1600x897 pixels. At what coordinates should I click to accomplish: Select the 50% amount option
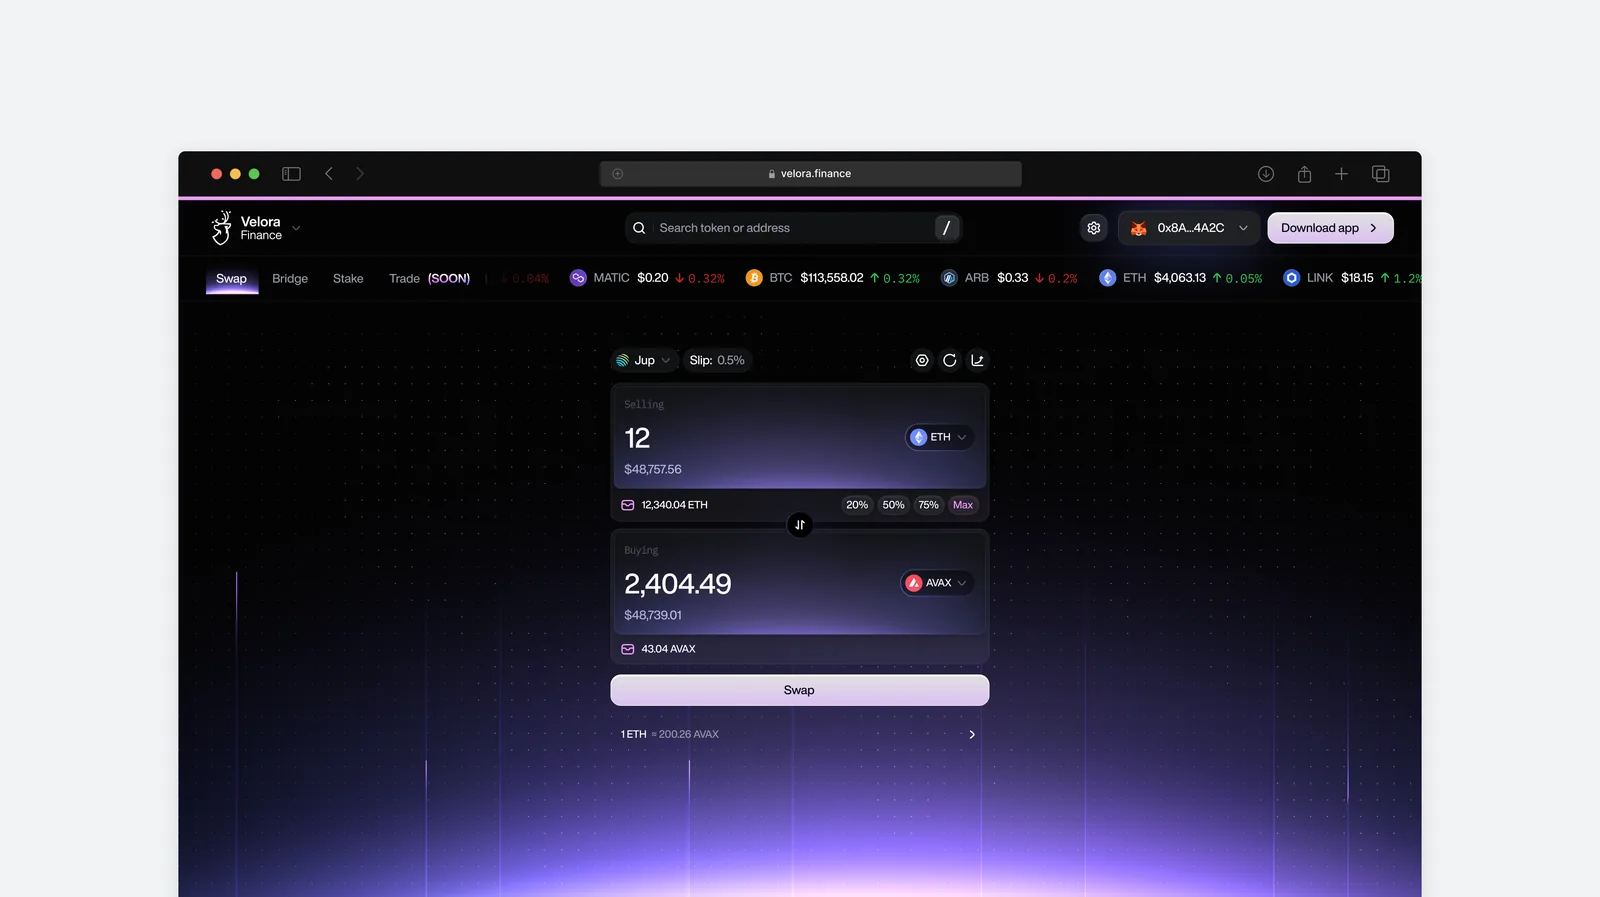click(x=893, y=505)
